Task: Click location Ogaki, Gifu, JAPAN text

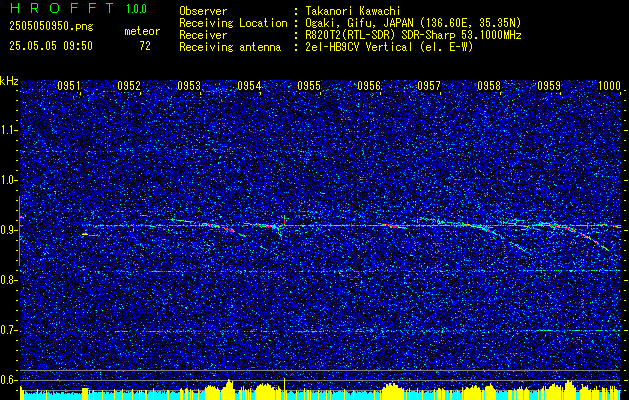Action: (x=413, y=23)
